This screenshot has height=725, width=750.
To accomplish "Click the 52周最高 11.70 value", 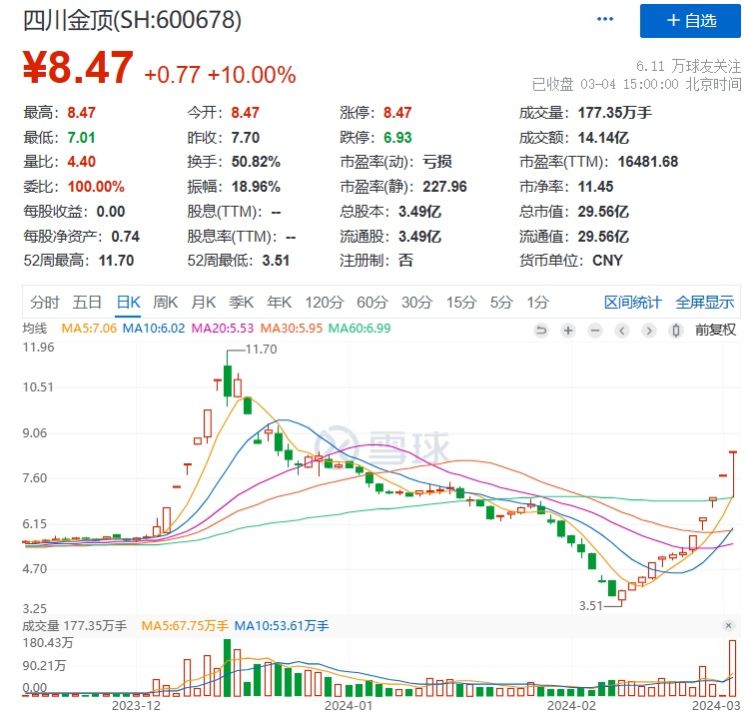I will click(x=116, y=261).
